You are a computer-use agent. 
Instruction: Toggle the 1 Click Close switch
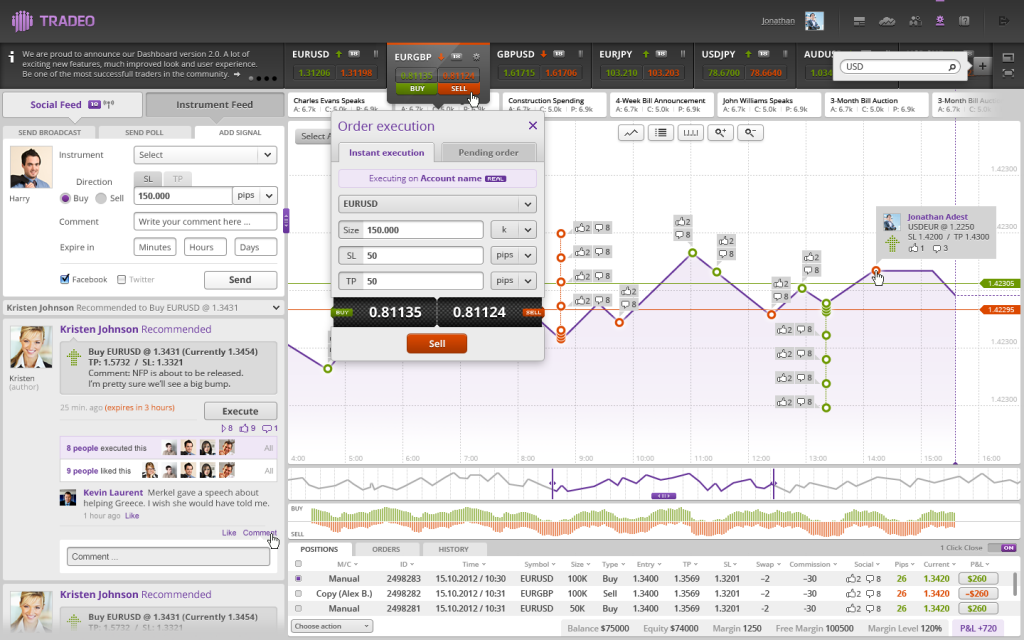coord(1008,548)
